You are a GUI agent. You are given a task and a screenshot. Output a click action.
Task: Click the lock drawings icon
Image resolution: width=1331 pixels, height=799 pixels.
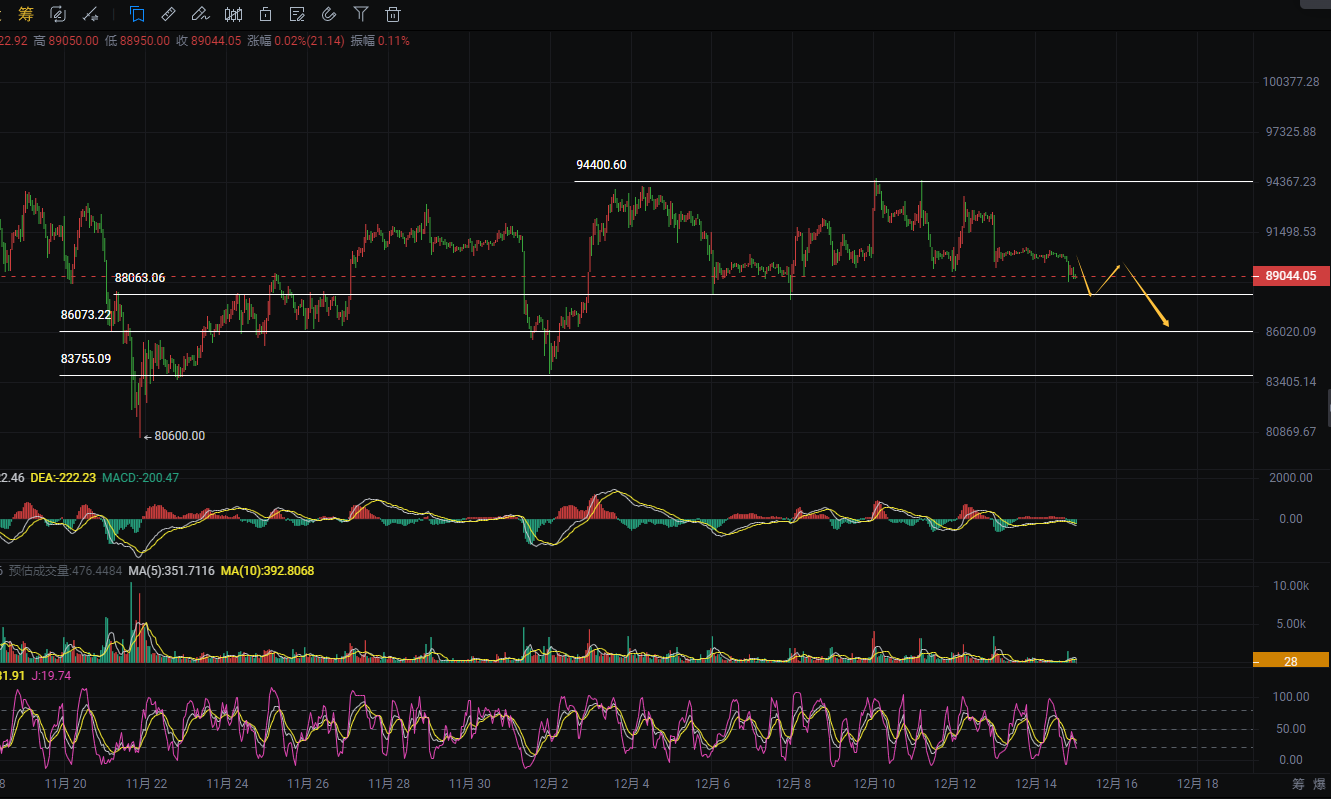(265, 14)
